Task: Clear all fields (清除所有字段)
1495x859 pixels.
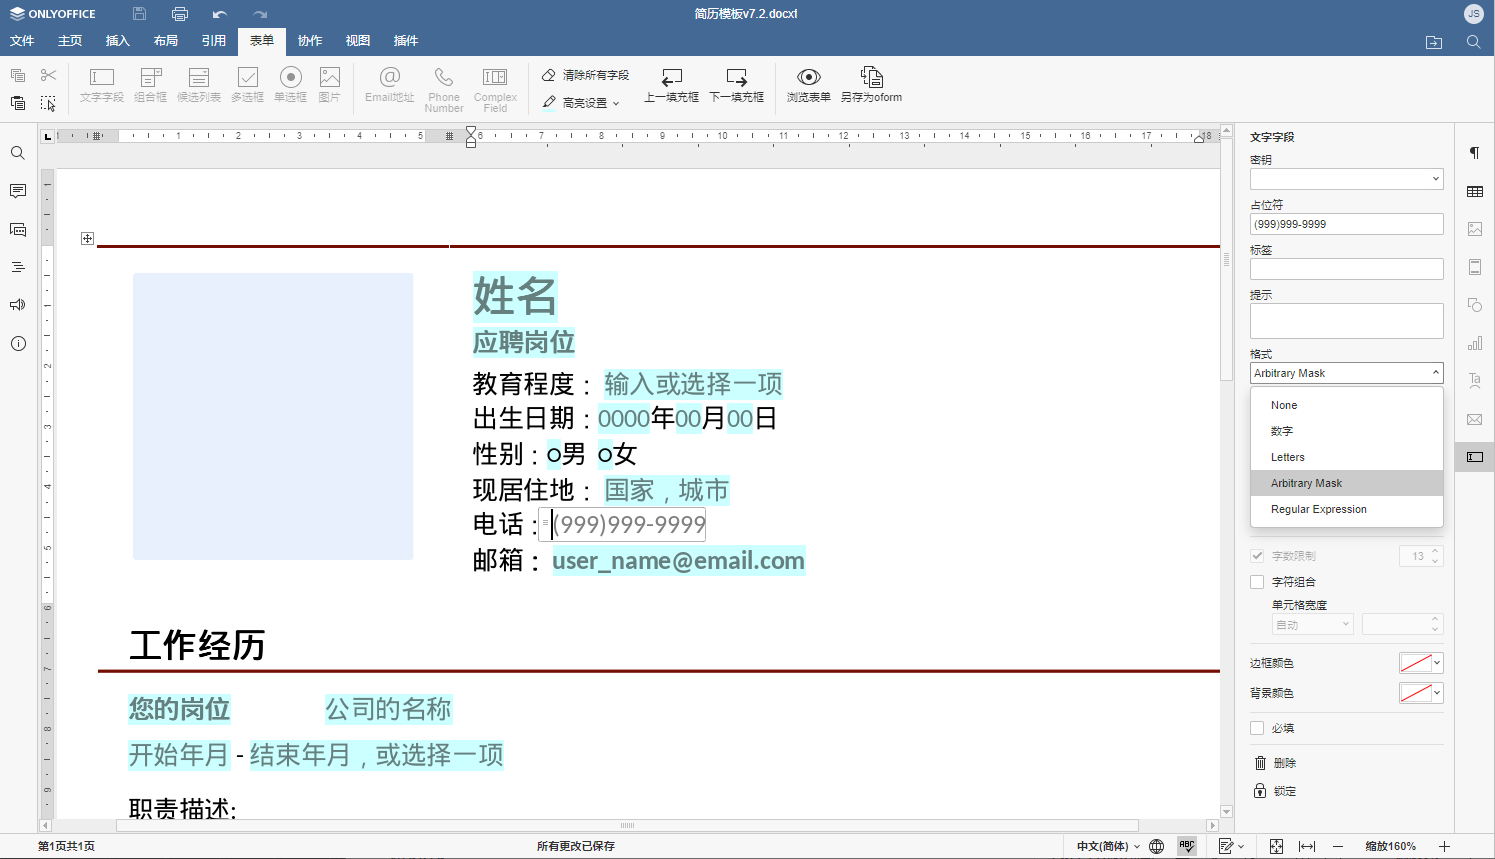Action: (x=585, y=75)
